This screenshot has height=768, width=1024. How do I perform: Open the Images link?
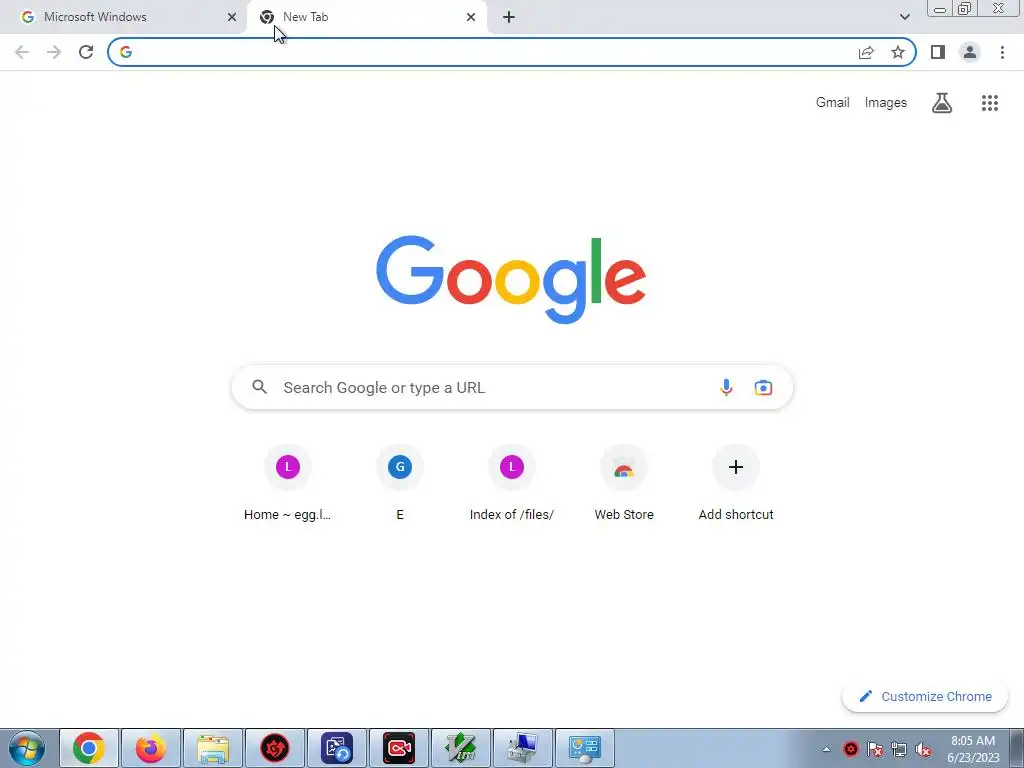click(x=886, y=103)
